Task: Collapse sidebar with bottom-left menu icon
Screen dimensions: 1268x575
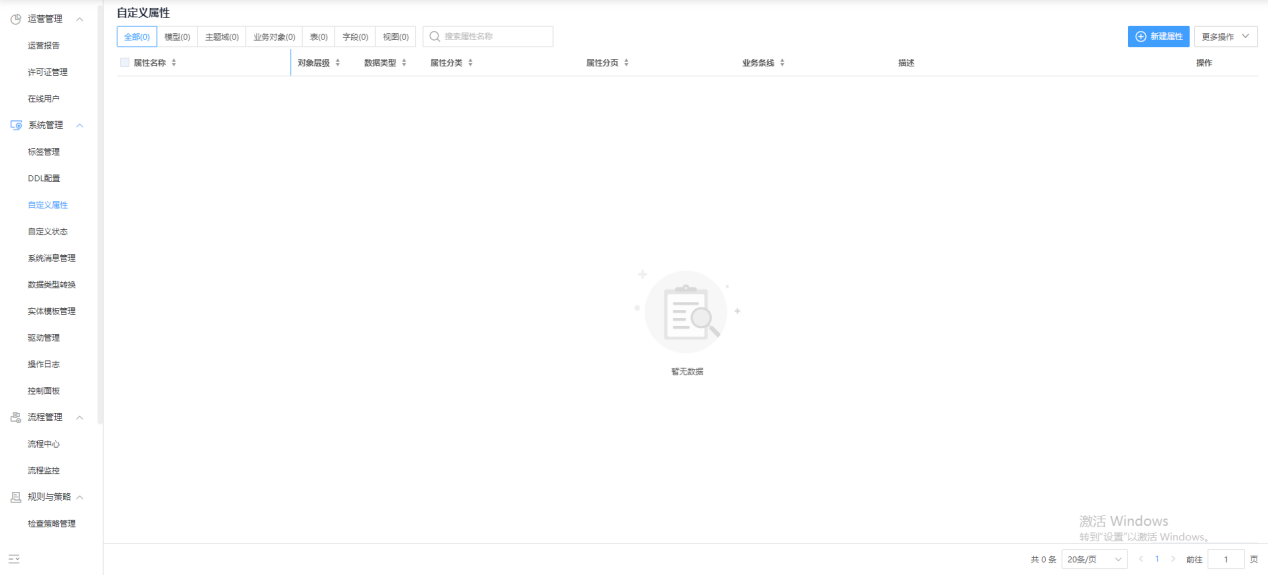Action: [x=14, y=559]
